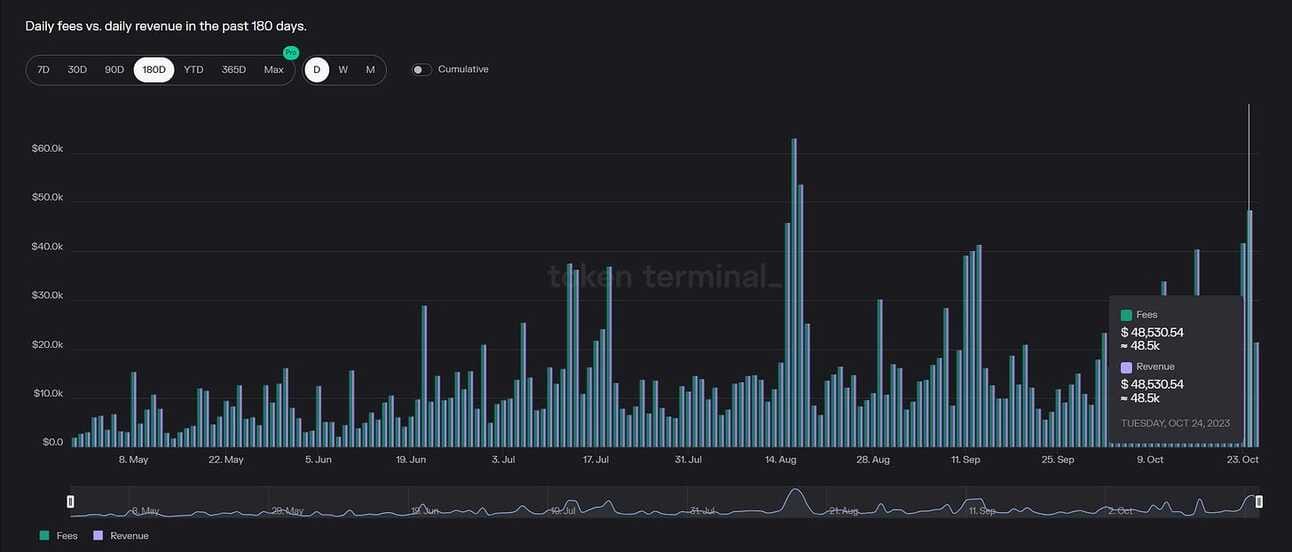
Task: Click the green Pro badge
Action: (x=291, y=52)
